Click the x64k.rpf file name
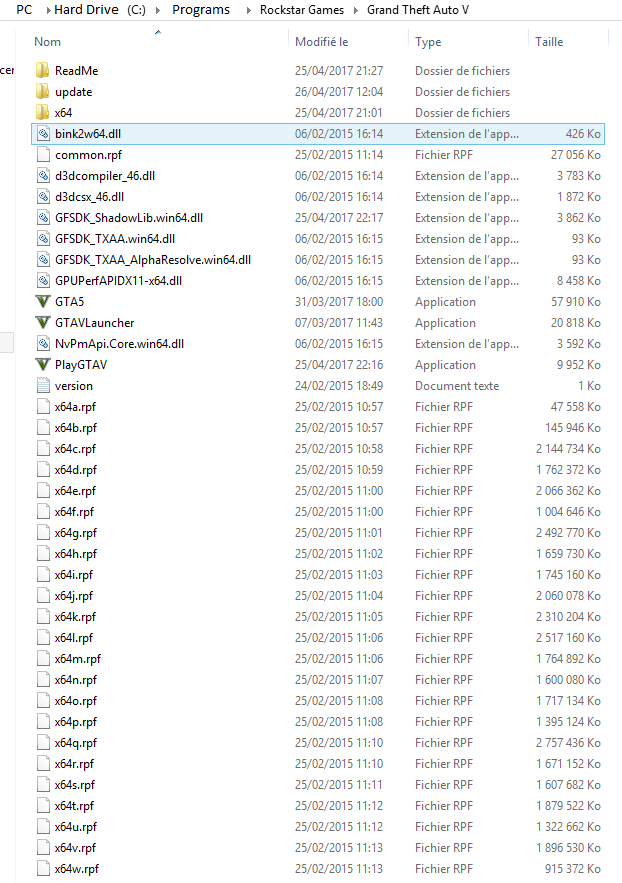 [75, 617]
